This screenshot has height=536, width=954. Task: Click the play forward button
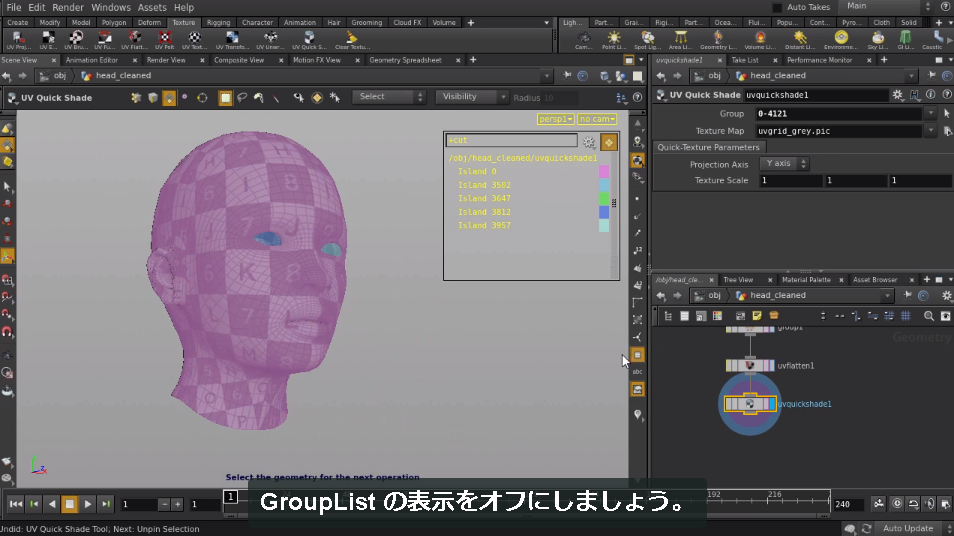click(x=88, y=504)
